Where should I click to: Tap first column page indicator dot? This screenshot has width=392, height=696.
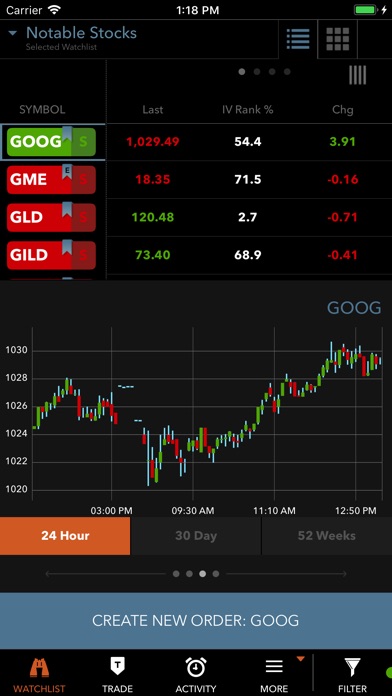(242, 71)
